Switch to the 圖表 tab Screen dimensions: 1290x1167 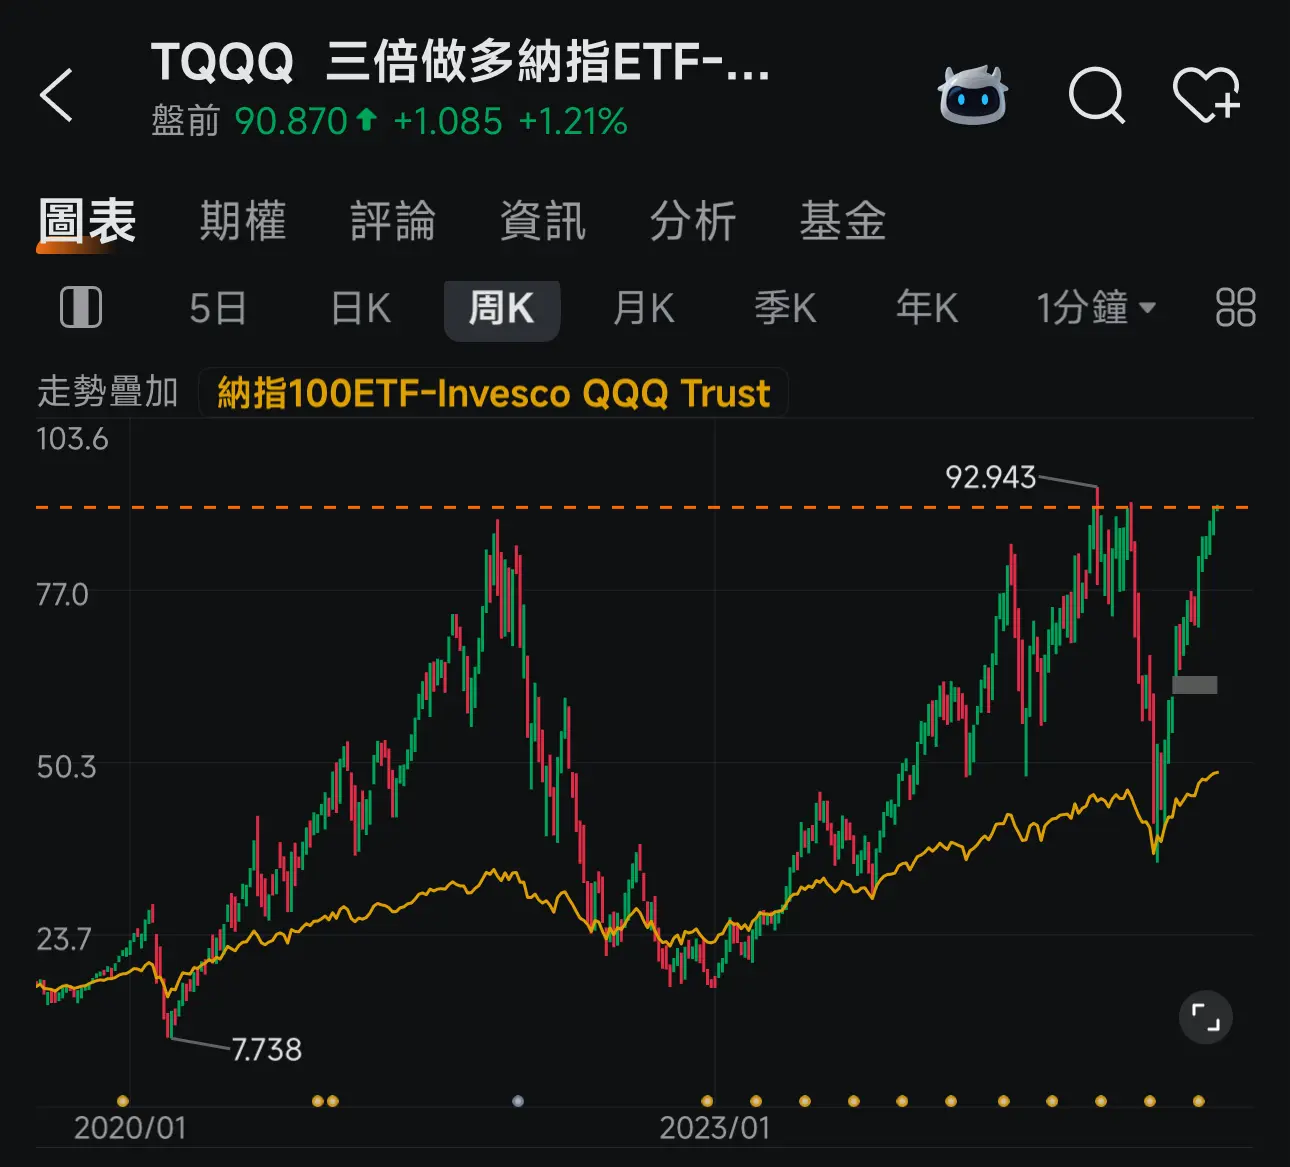click(x=87, y=221)
